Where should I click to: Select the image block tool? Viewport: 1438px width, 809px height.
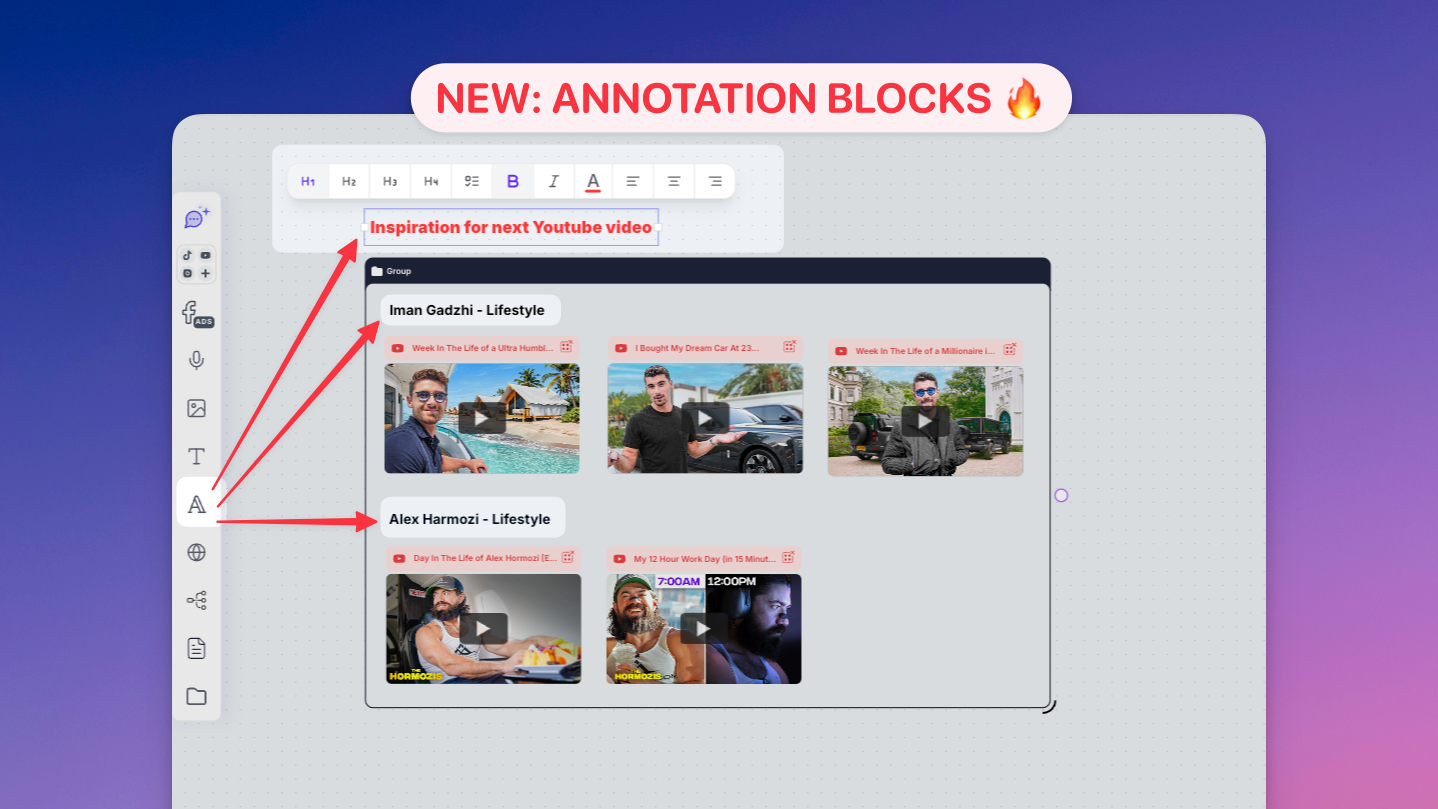196,408
